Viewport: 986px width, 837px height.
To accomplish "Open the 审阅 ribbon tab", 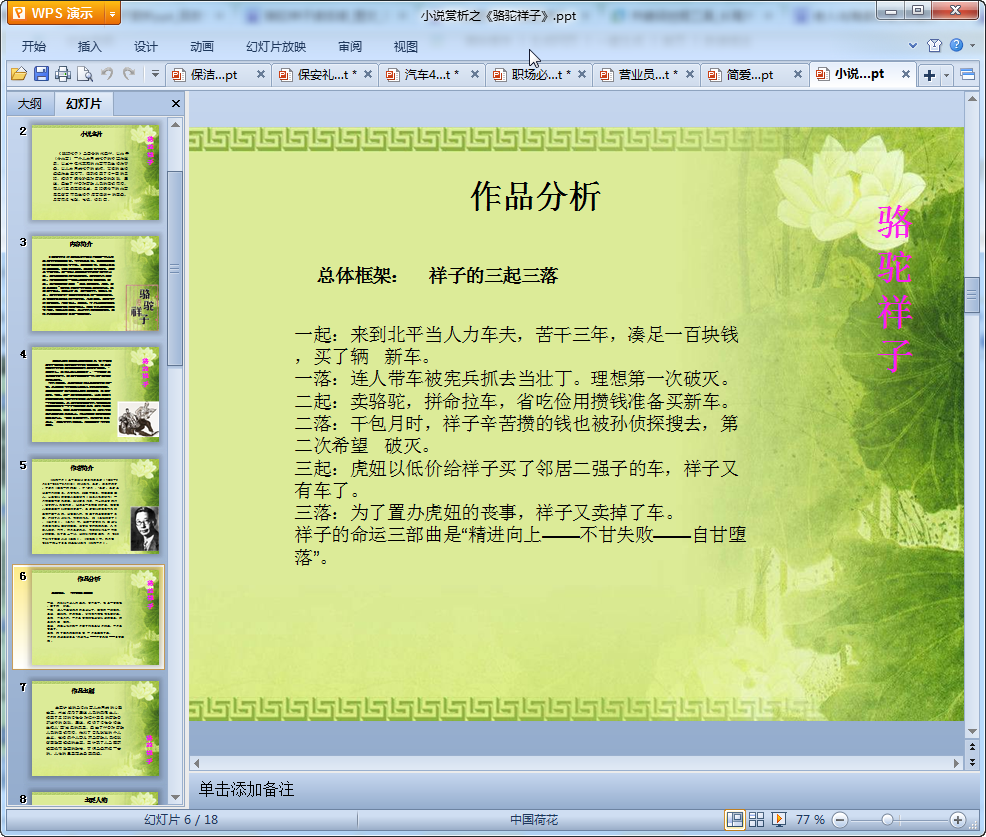I will [350, 47].
